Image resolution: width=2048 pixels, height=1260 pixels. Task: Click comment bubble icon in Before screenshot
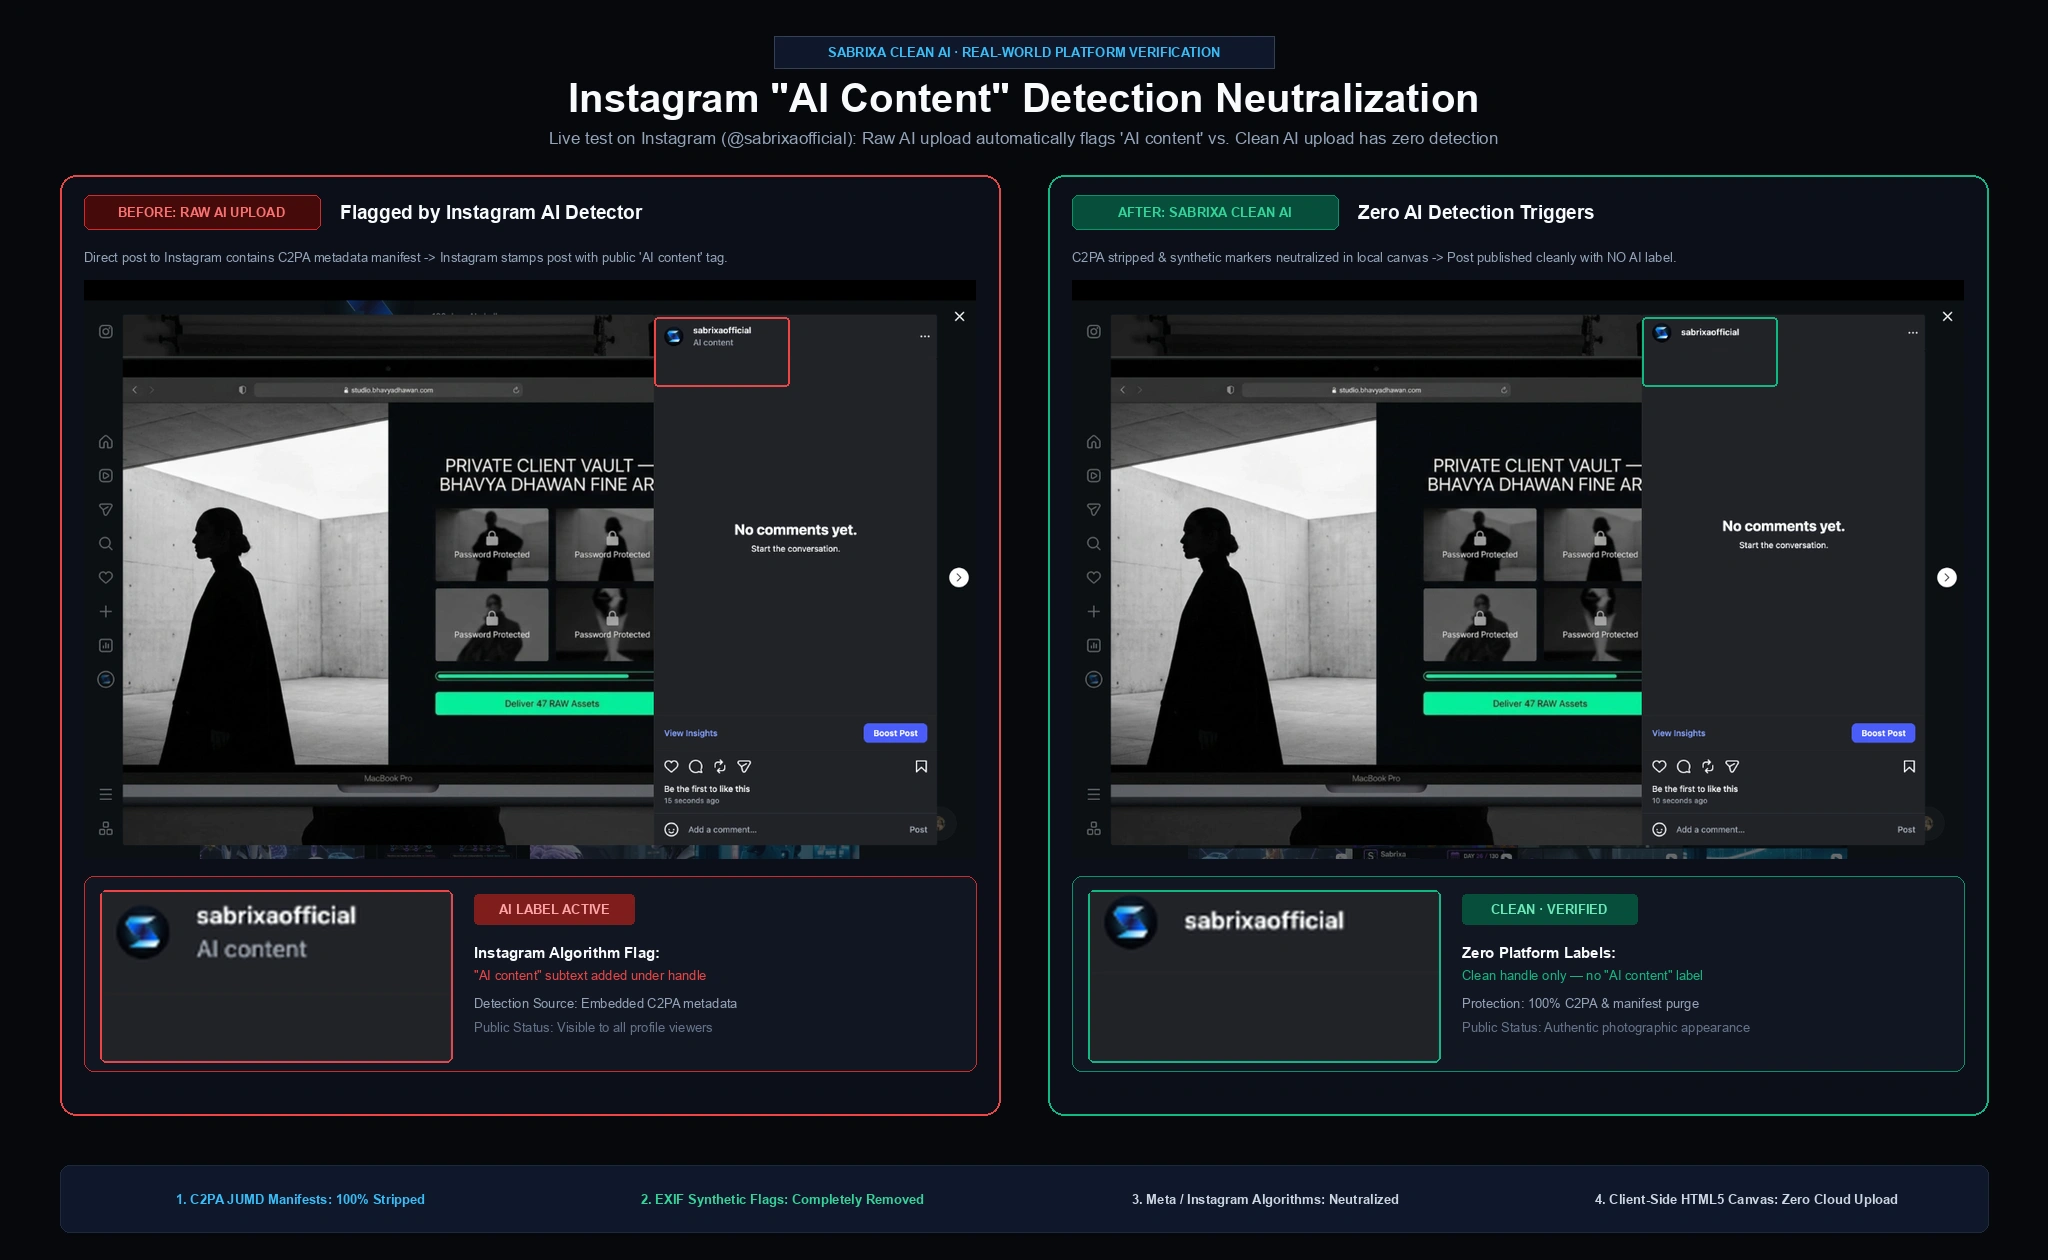click(x=696, y=767)
